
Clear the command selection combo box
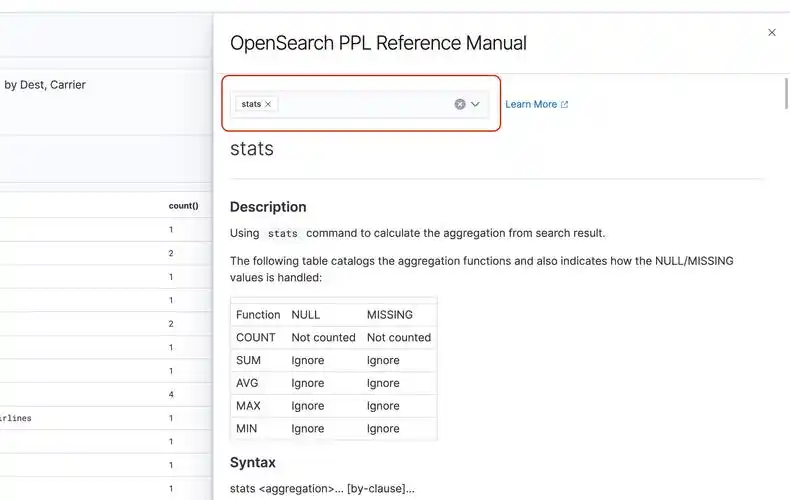click(x=459, y=104)
